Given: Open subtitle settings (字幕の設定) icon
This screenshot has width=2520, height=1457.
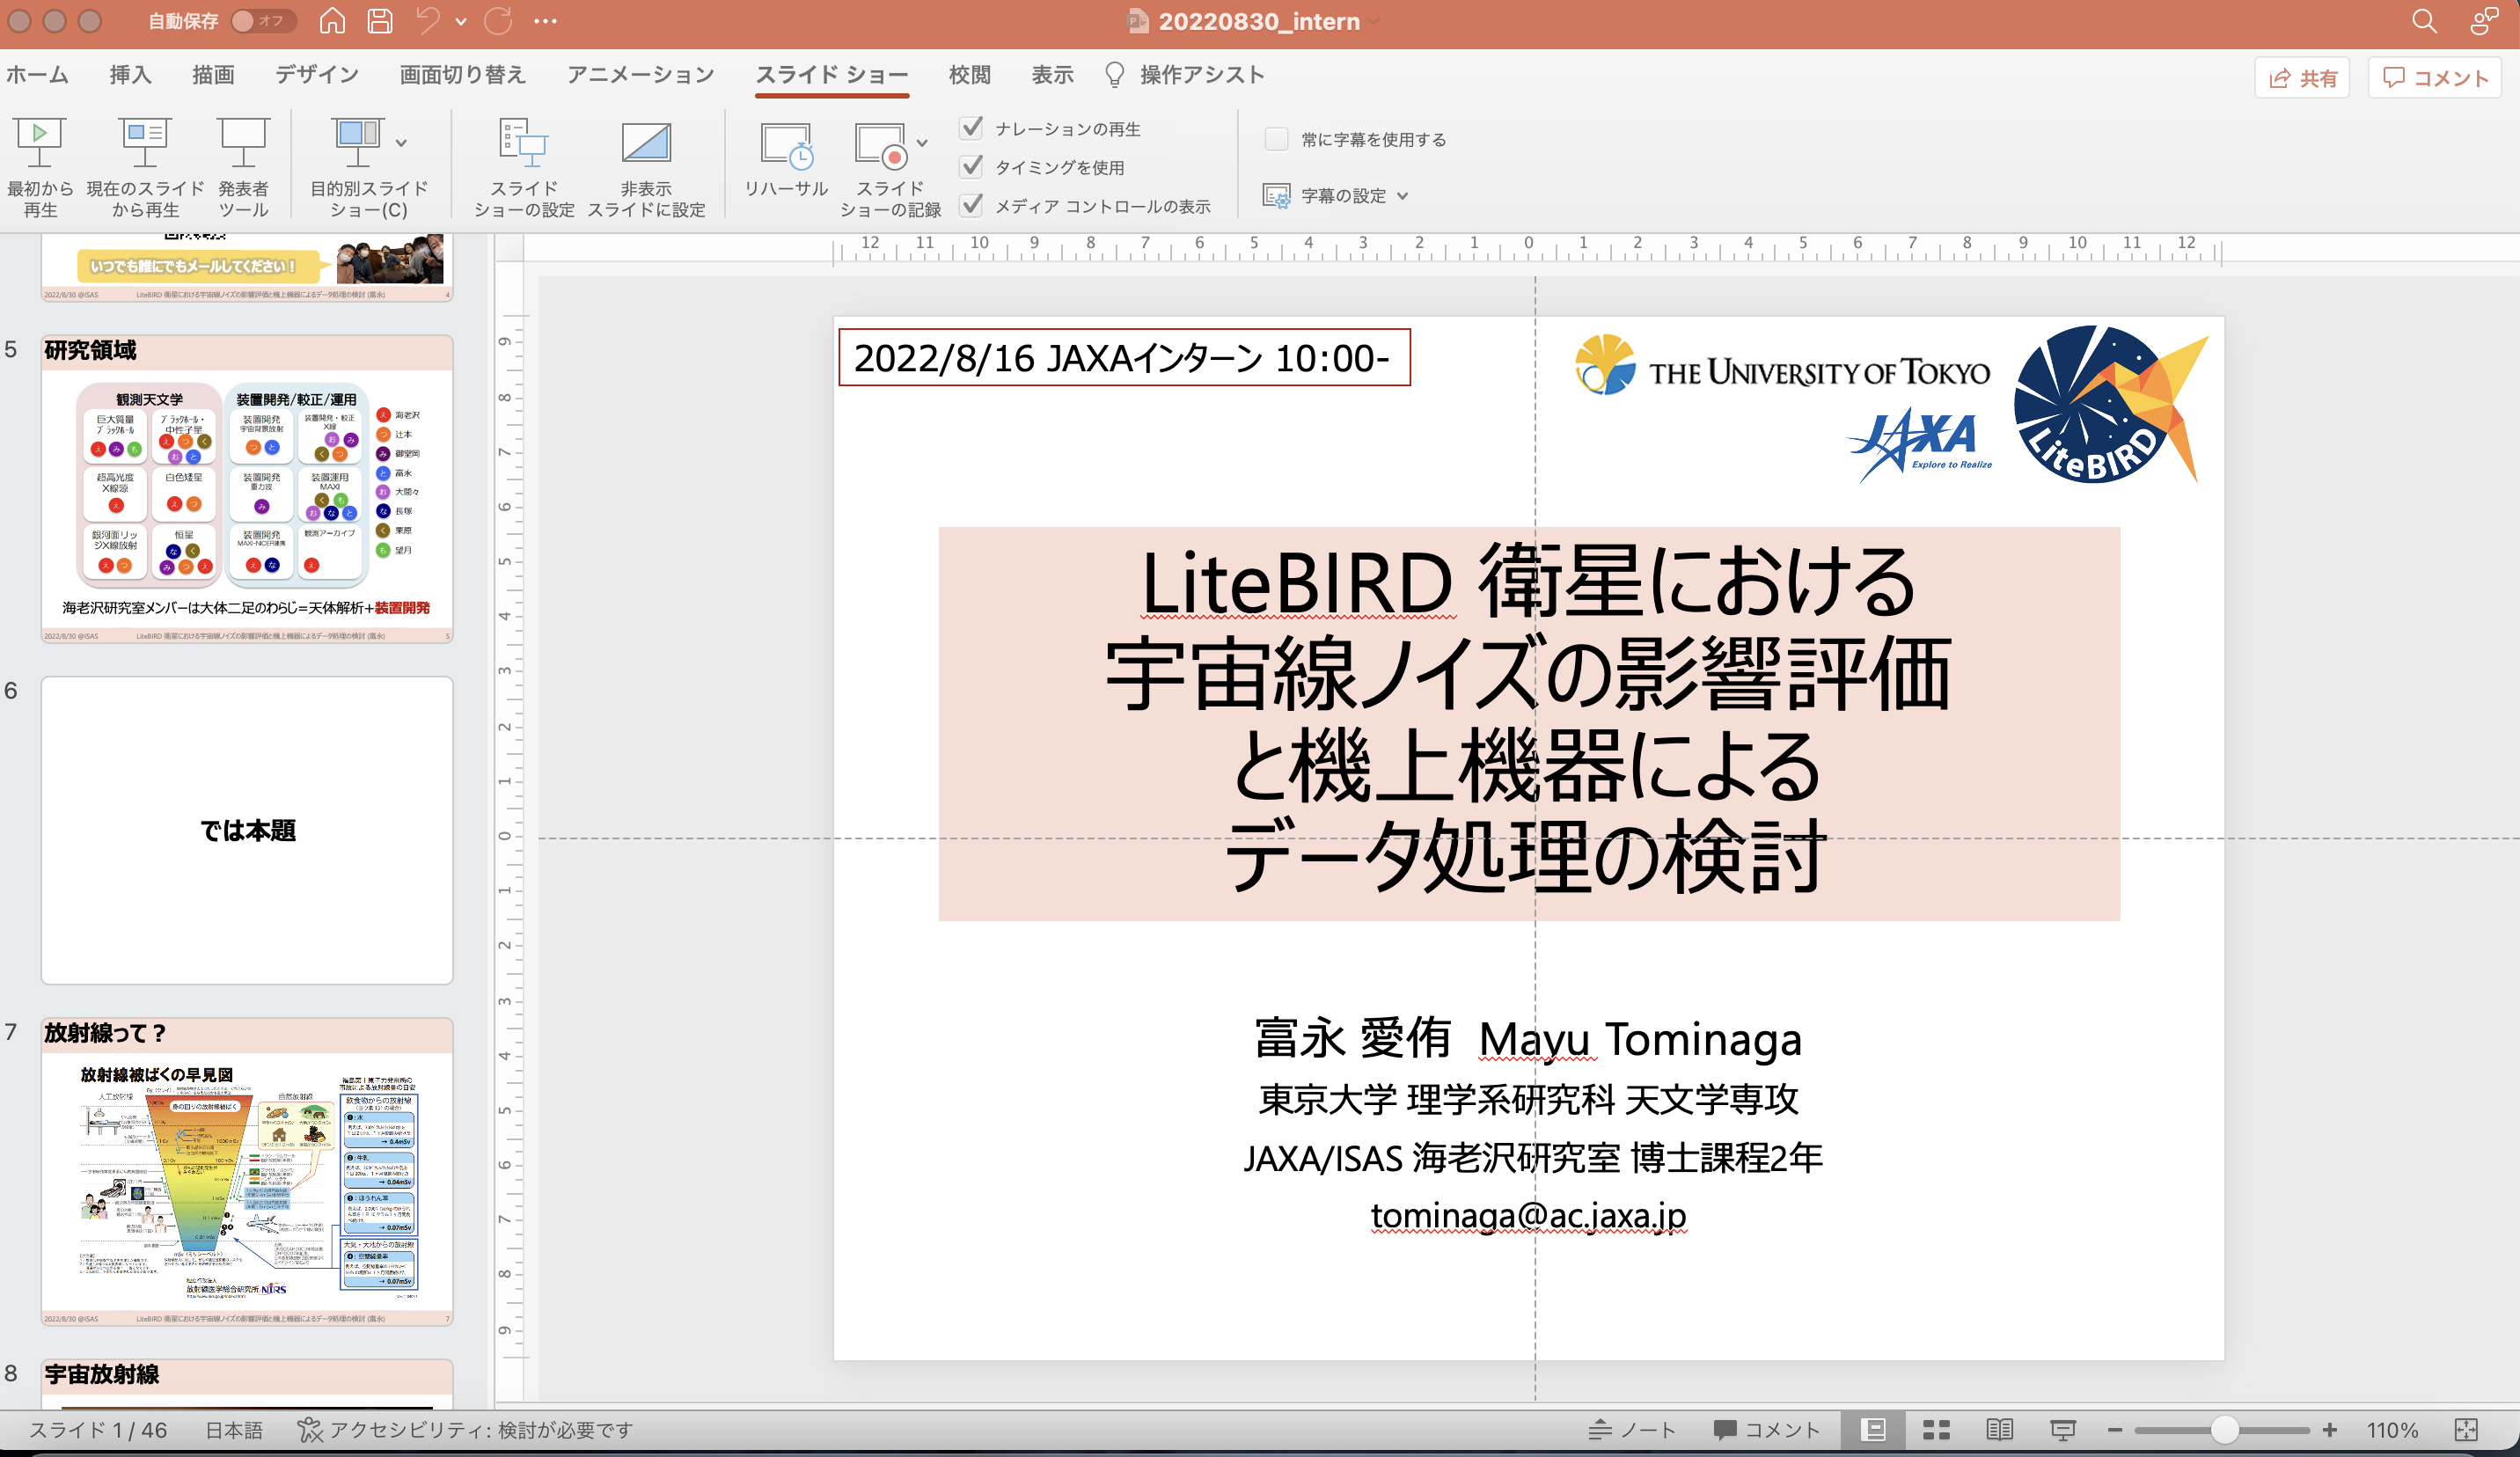Looking at the screenshot, I should coord(1276,196).
